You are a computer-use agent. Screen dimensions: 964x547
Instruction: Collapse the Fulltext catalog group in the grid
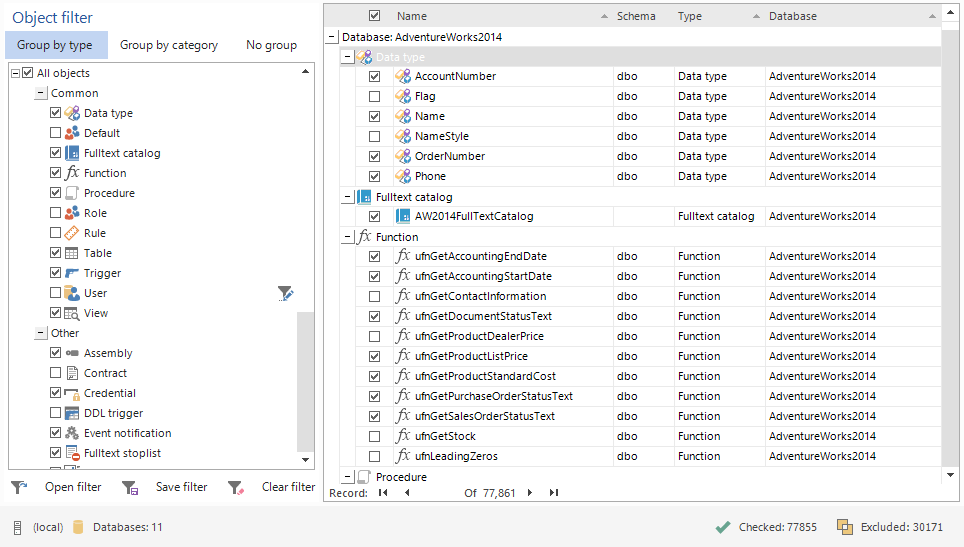tap(347, 197)
